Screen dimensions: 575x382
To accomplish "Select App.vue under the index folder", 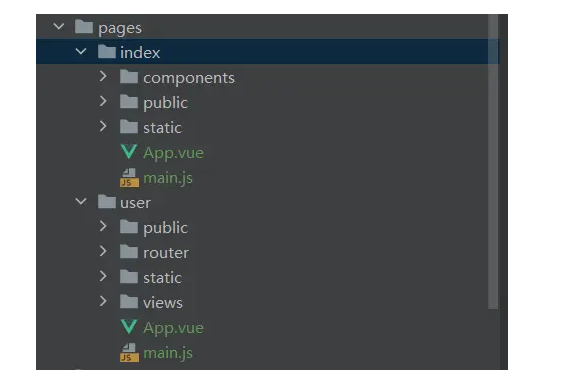I will (x=173, y=153).
